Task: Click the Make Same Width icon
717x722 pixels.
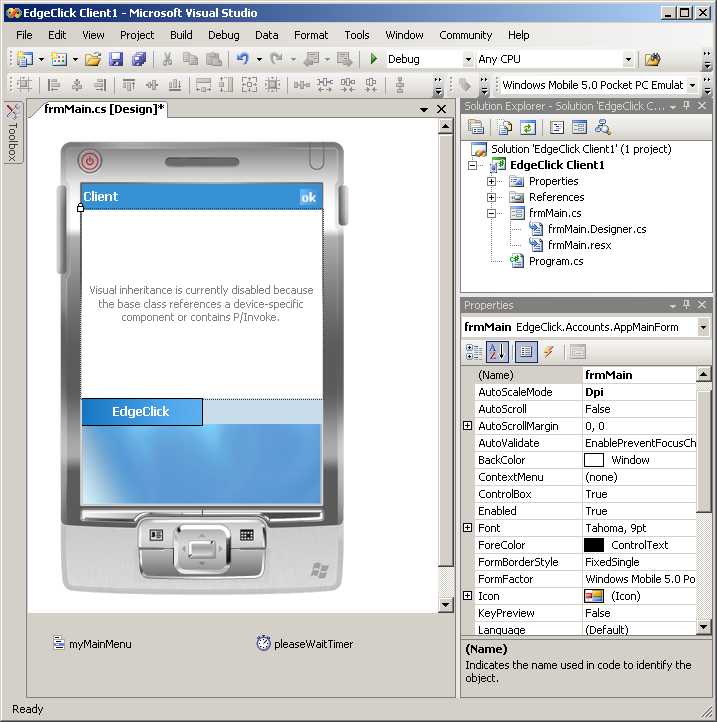Action: (x=203, y=85)
